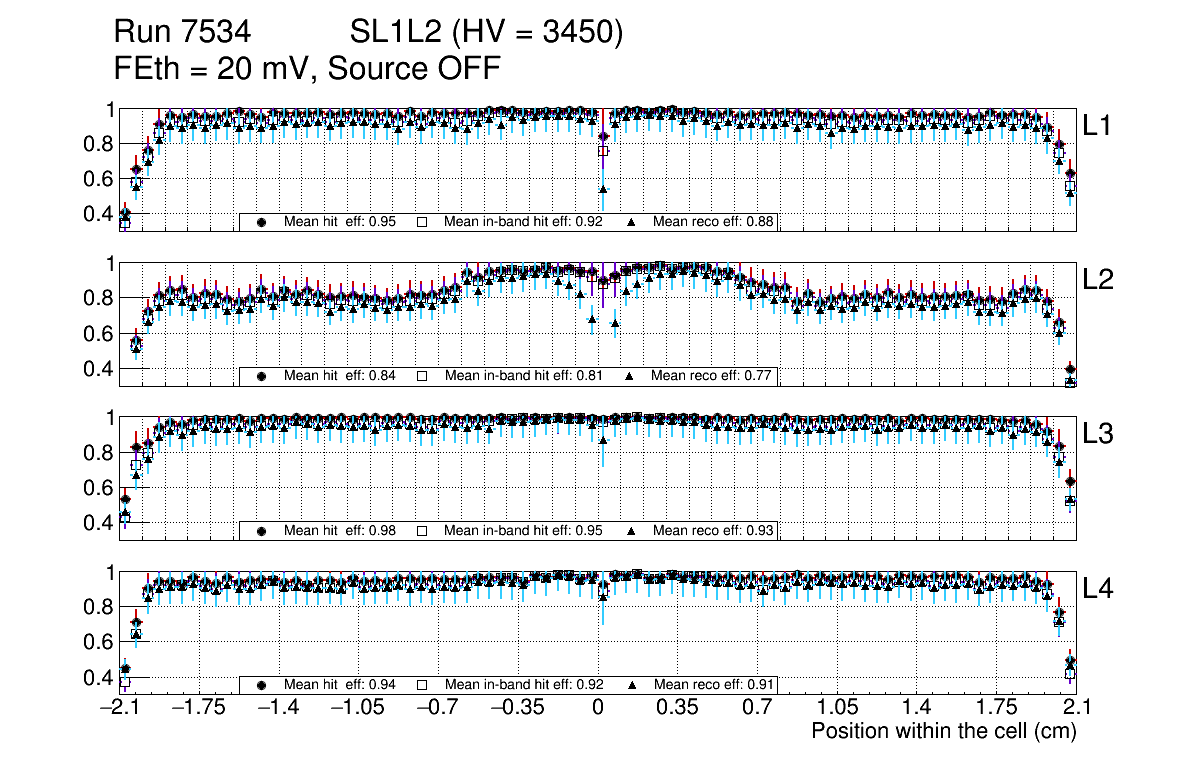Viewport: 1196px width, 772px height.
Task: Click the black triangle marker in L1 legend
Action: tap(631, 222)
